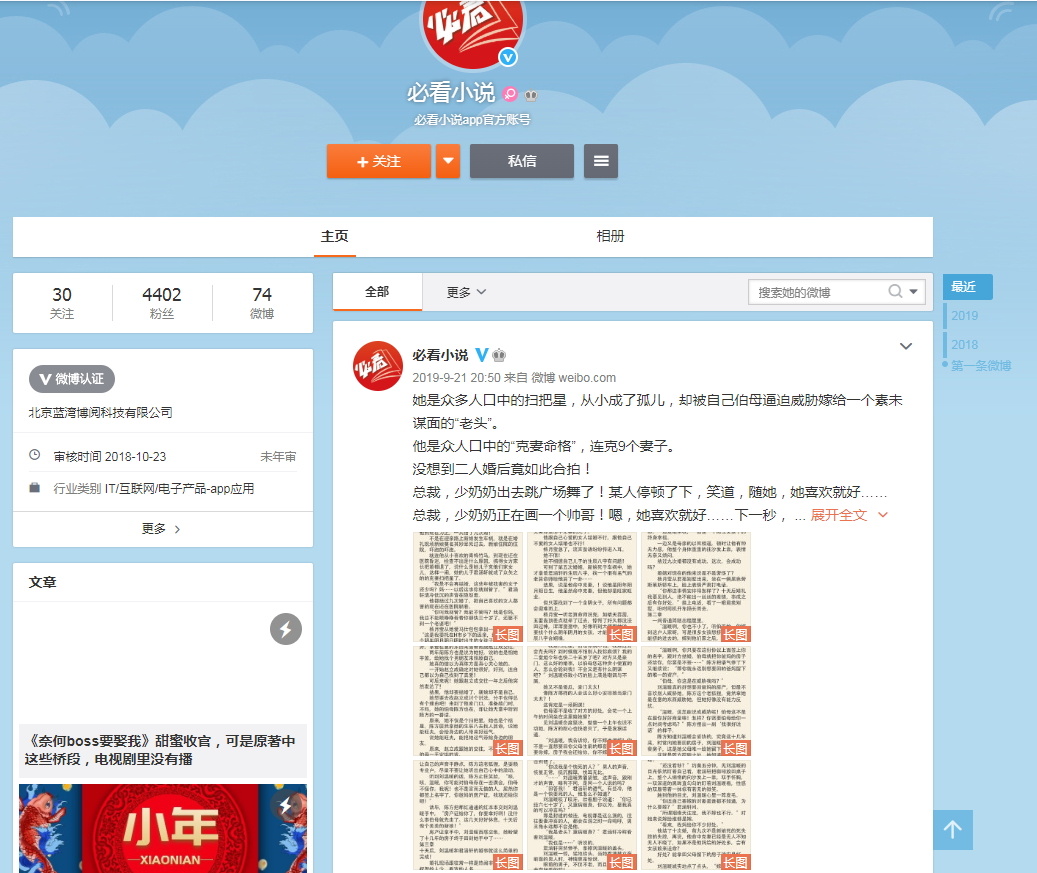The height and width of the screenshot is (873, 1037).
Task: Click the pink badge next to profile name
Action: tap(510, 94)
